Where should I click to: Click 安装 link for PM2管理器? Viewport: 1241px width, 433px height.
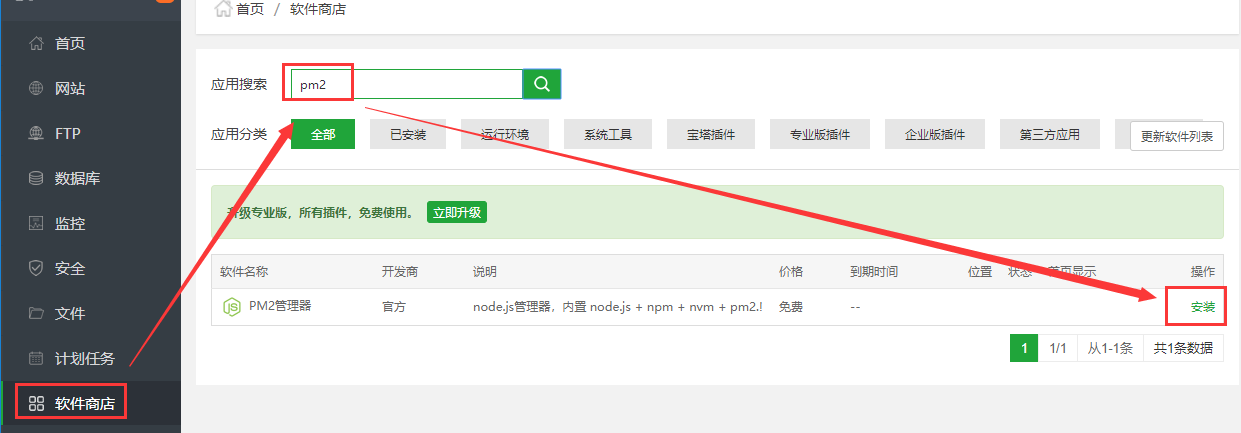[x=1202, y=307]
